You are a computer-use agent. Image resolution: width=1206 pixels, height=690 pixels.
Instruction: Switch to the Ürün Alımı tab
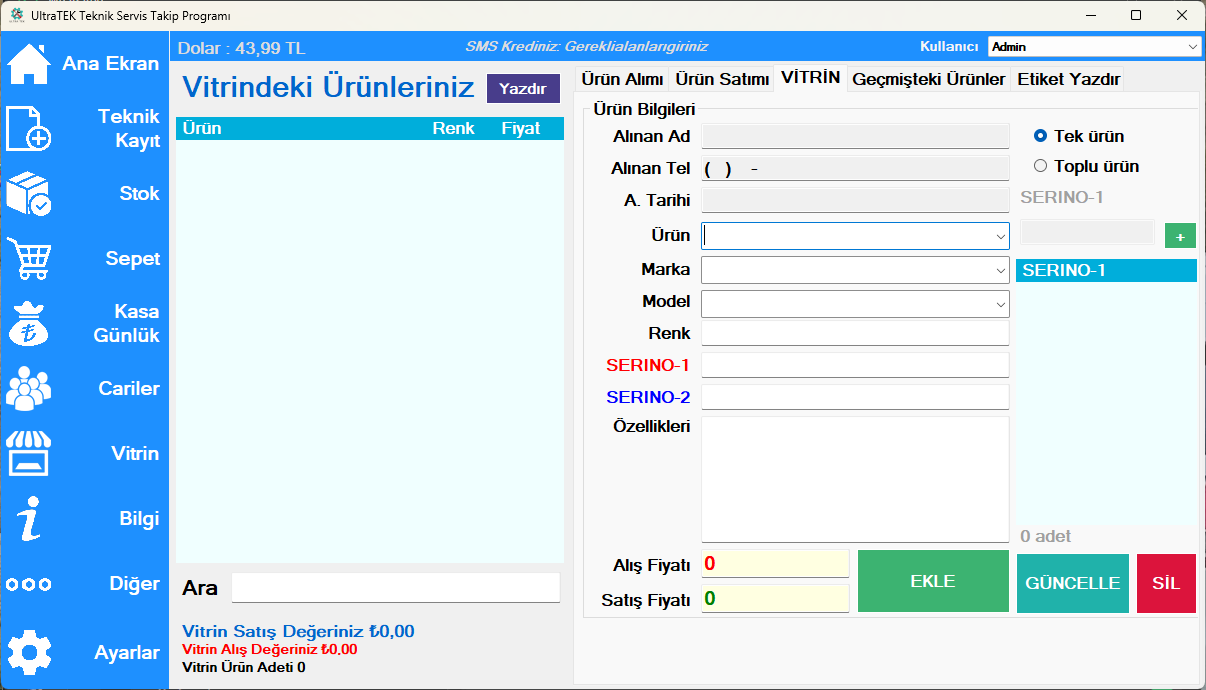tap(622, 79)
